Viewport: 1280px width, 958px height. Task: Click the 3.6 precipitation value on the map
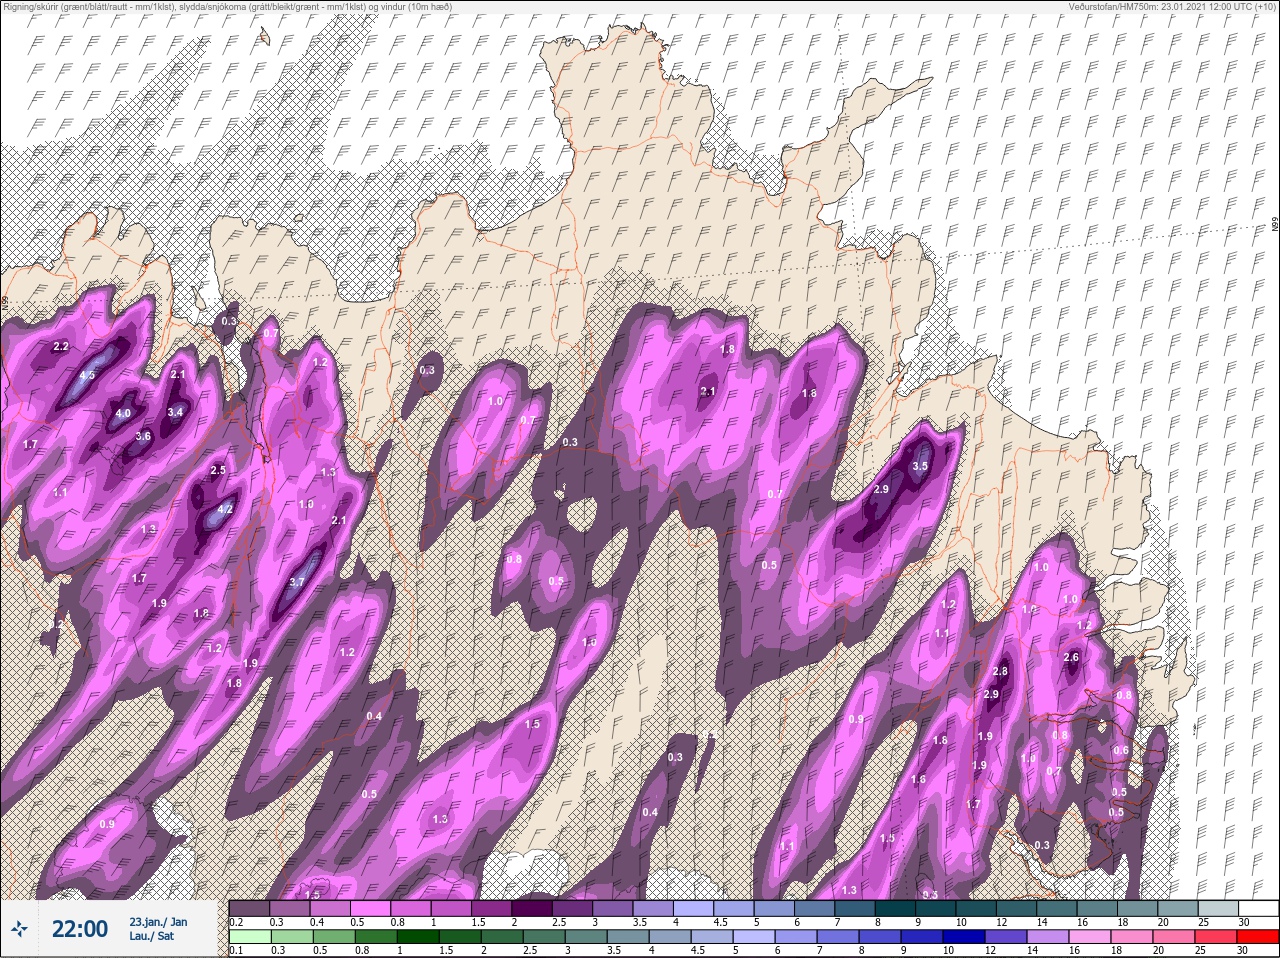143,436
